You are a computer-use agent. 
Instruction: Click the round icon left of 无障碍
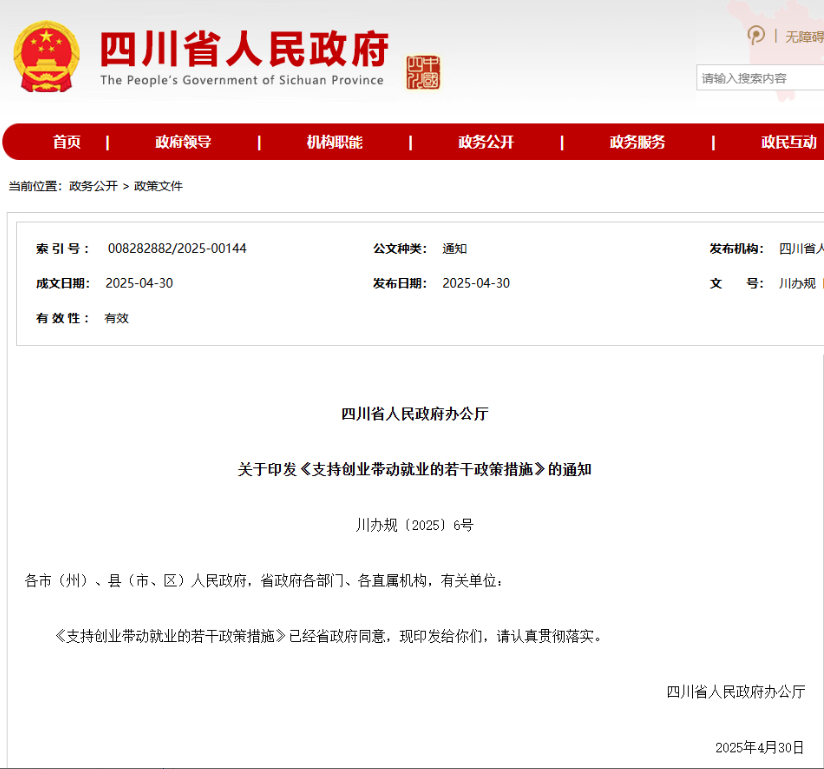coord(757,36)
